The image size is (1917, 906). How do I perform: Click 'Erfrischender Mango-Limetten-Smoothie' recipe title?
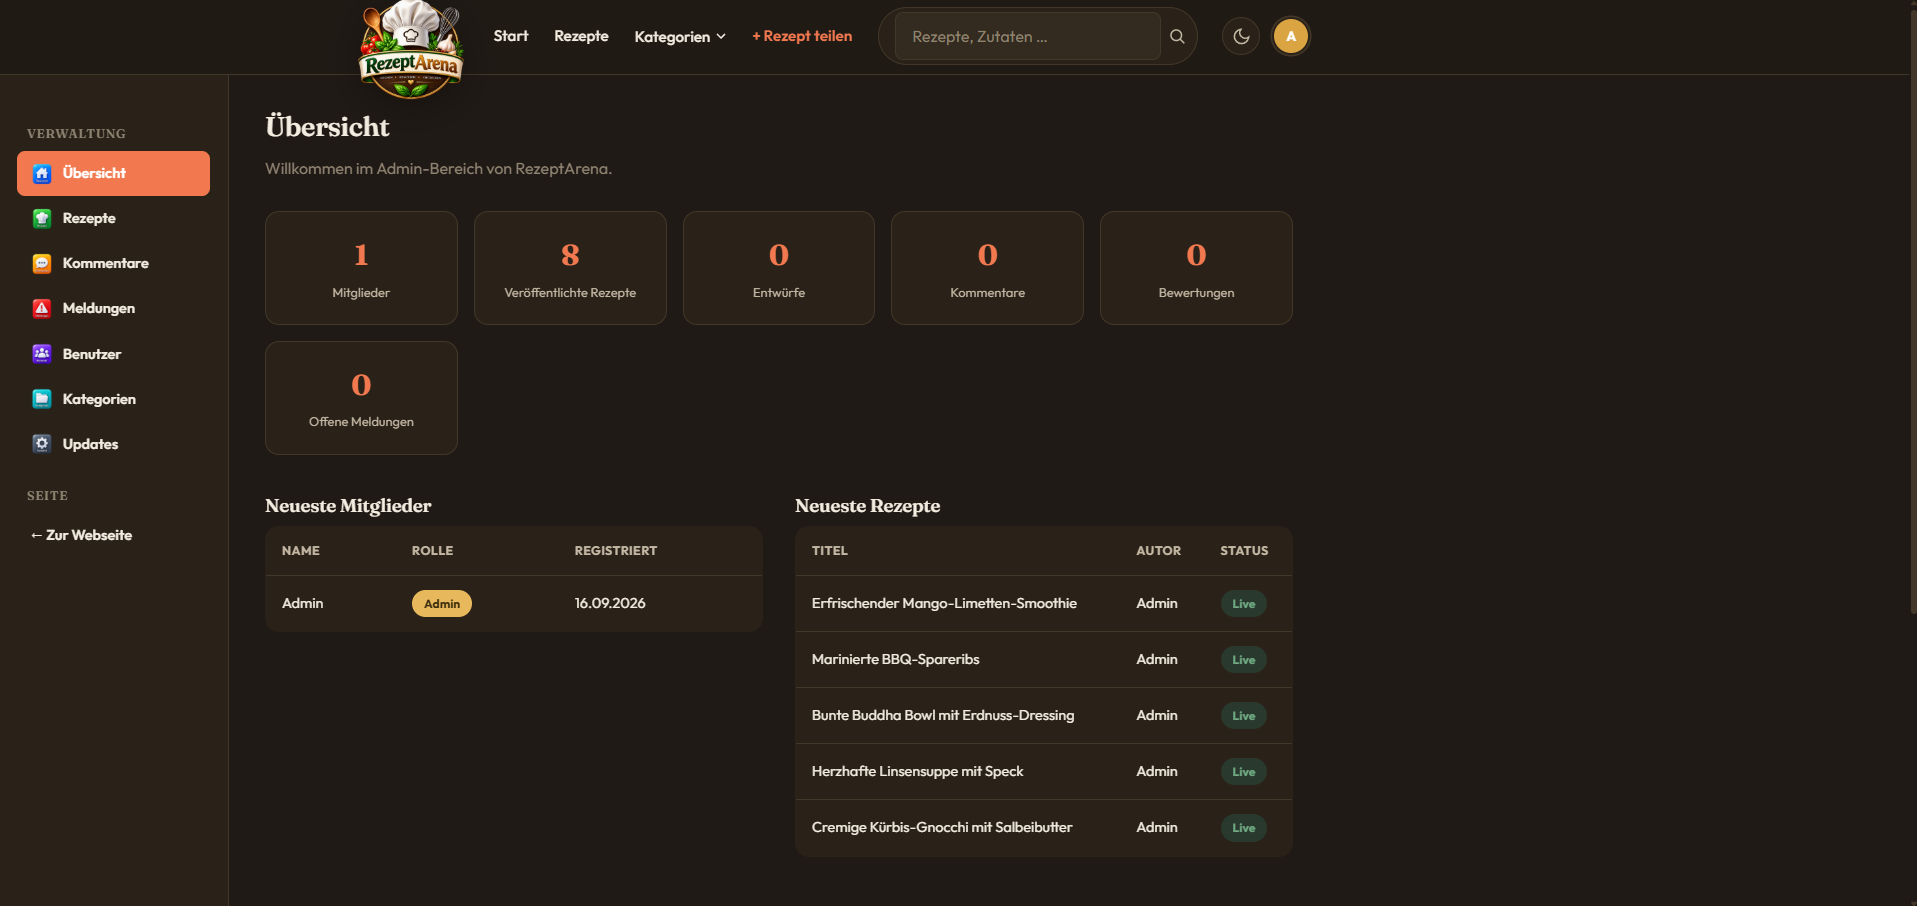(x=944, y=603)
